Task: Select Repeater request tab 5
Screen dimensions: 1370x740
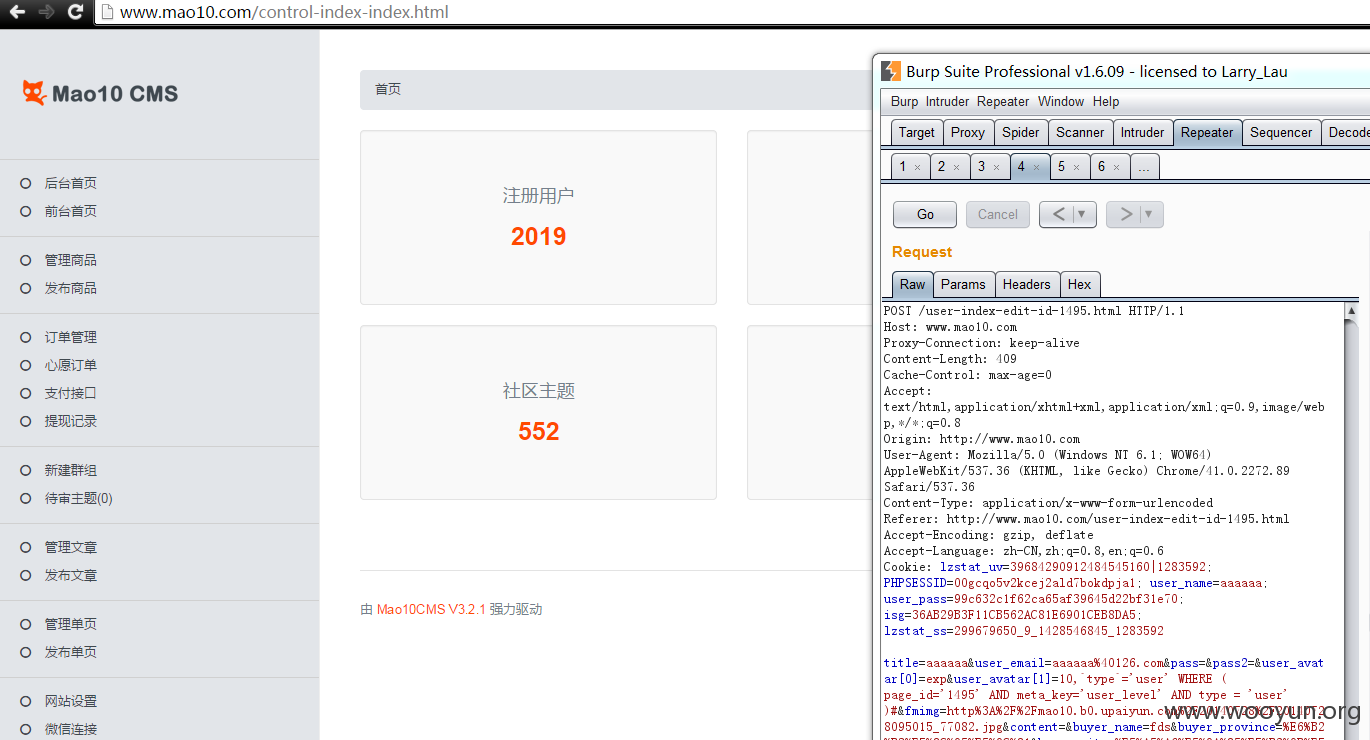Action: pos(1062,167)
